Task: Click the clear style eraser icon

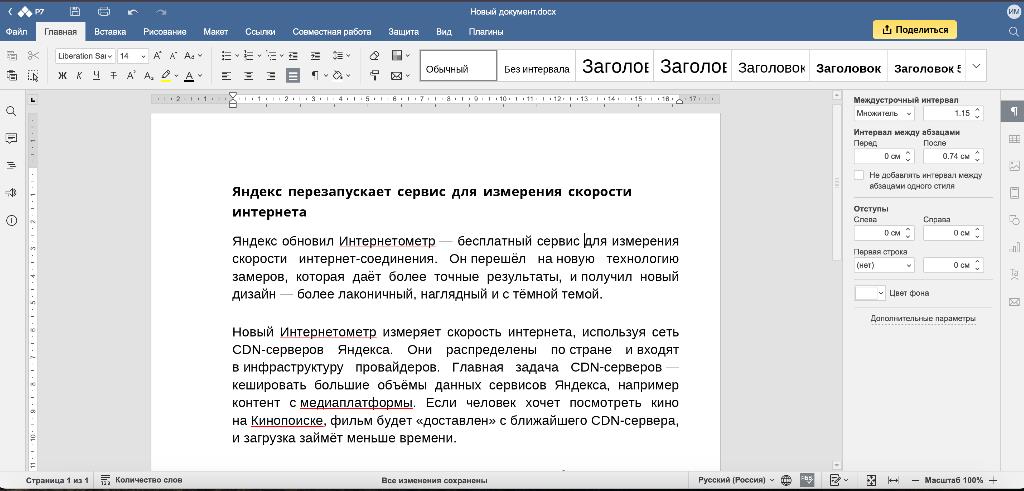Action: point(374,56)
